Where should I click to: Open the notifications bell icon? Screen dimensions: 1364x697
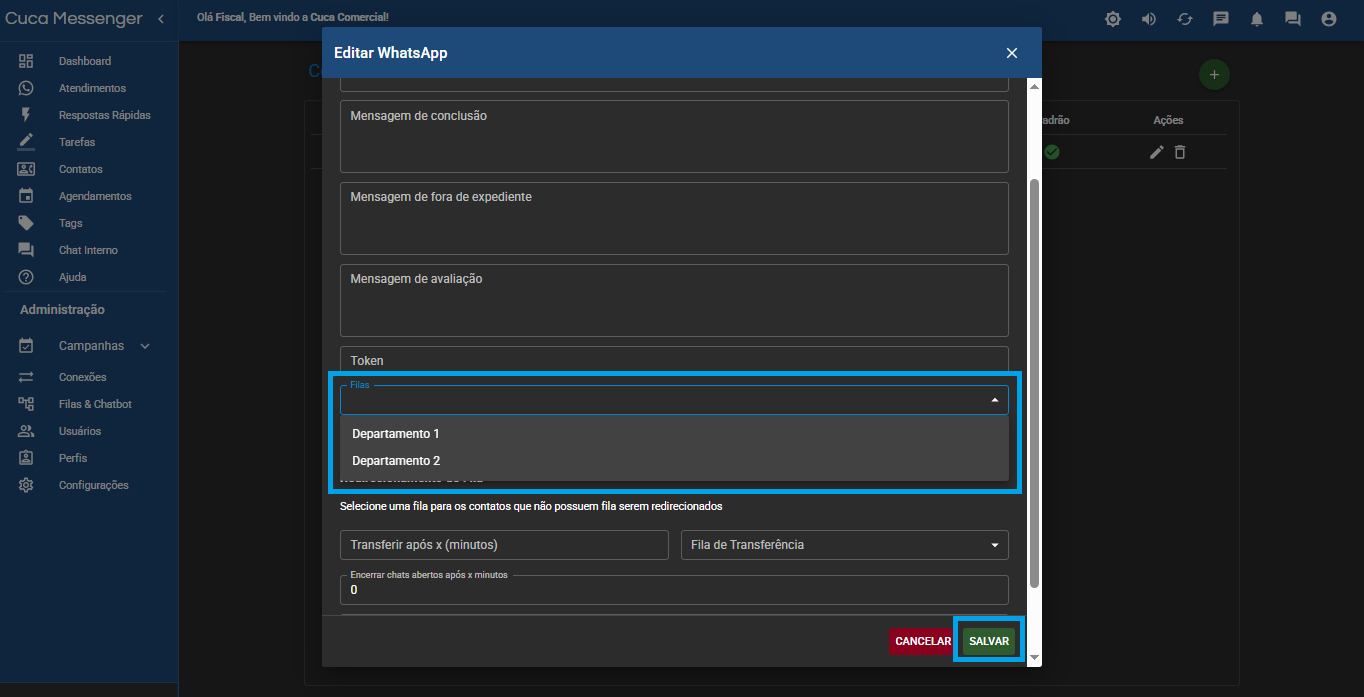point(1257,19)
